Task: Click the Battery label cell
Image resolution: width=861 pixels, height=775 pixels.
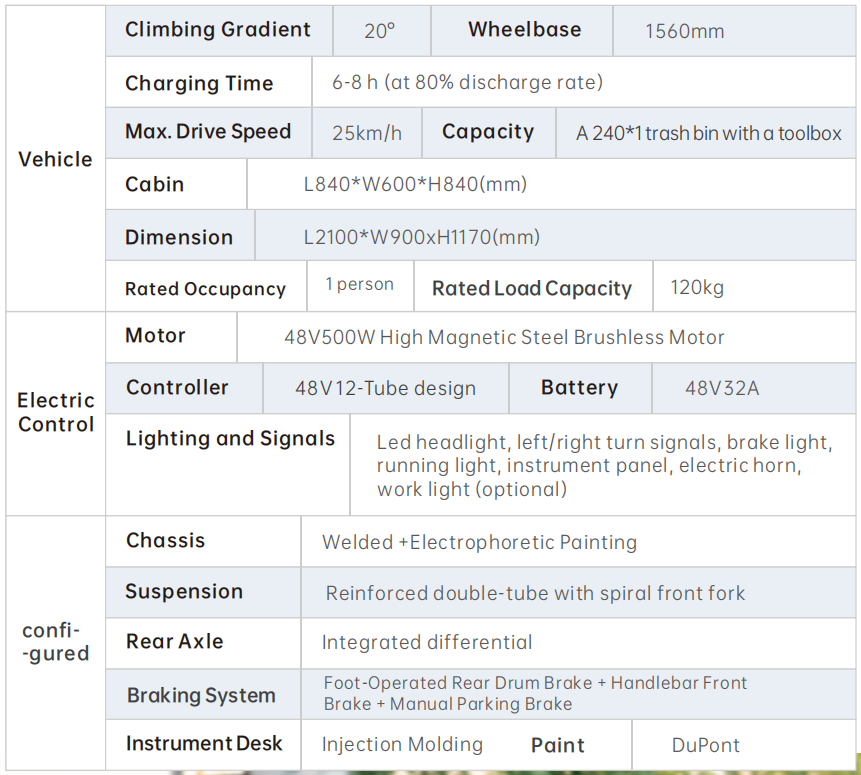Action: coord(580,388)
